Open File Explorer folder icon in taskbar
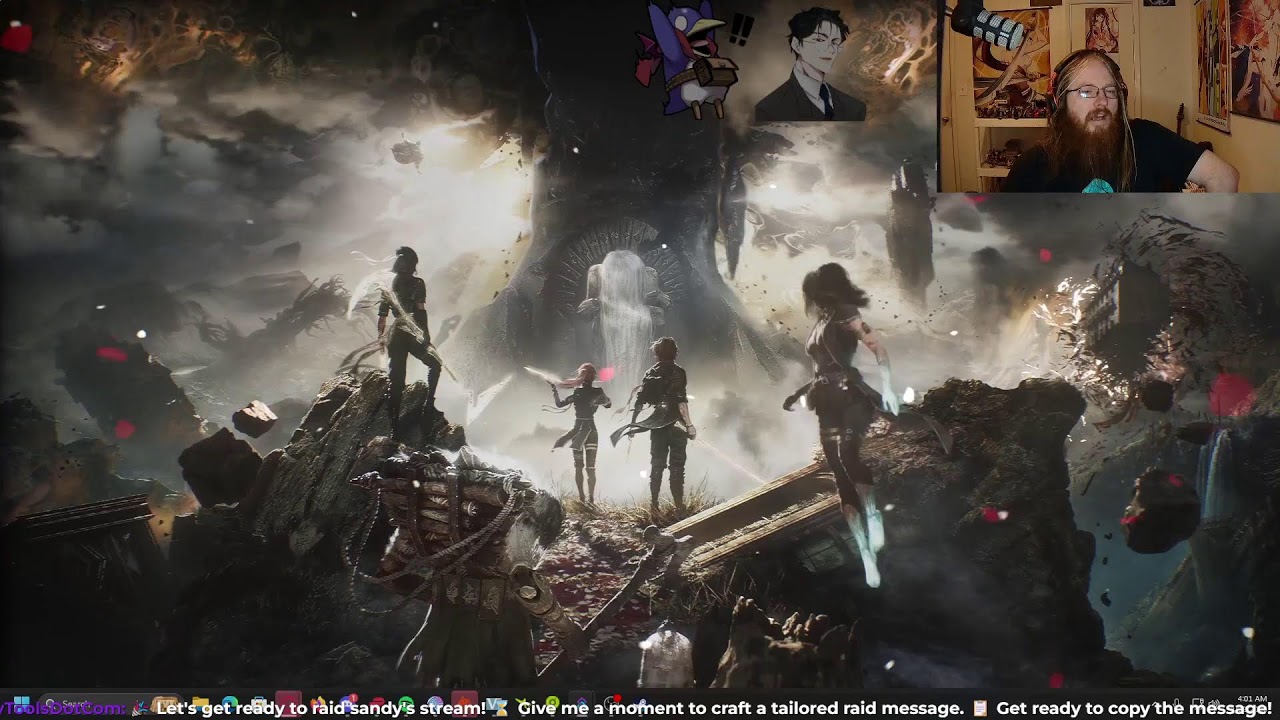This screenshot has width=1280, height=720. click(200, 704)
